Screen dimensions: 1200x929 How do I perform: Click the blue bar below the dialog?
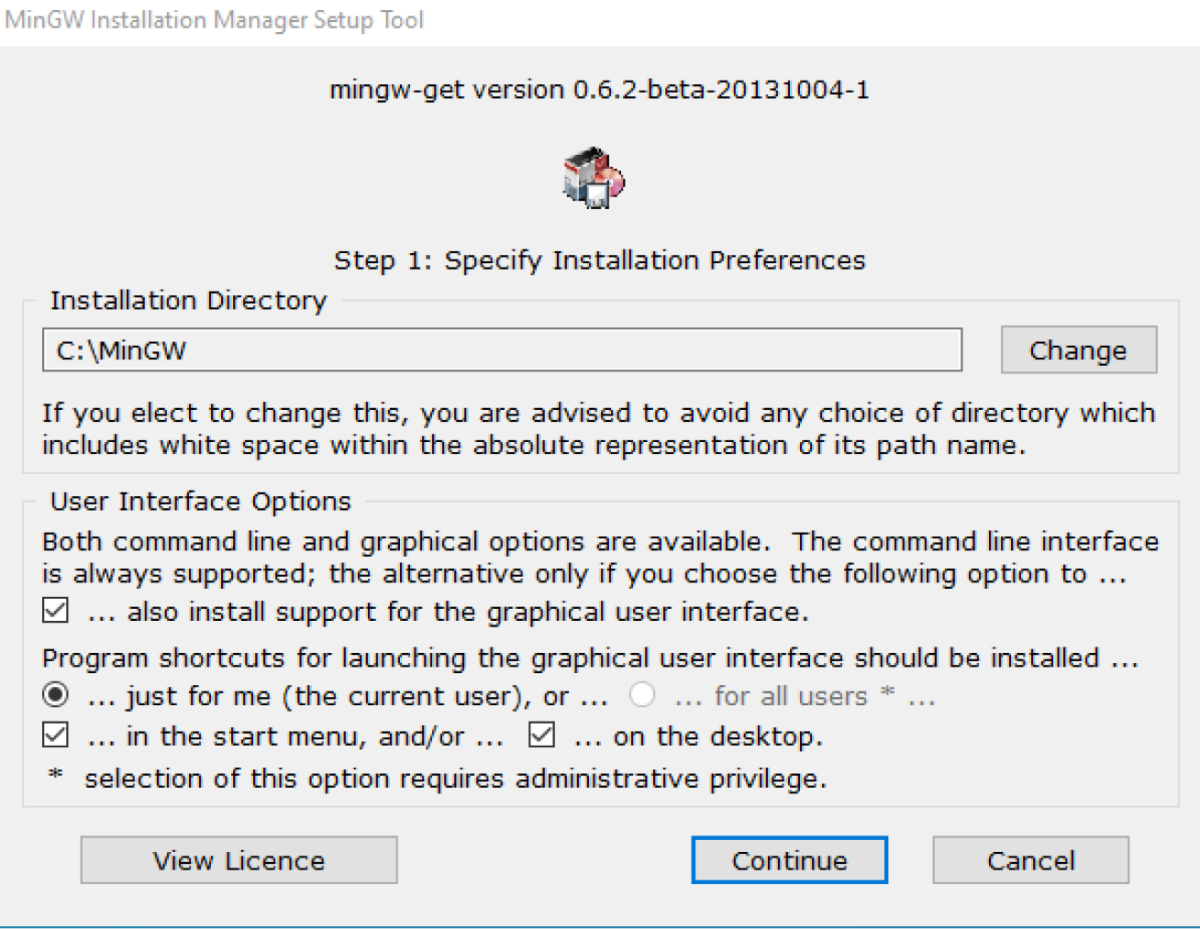pos(600,924)
